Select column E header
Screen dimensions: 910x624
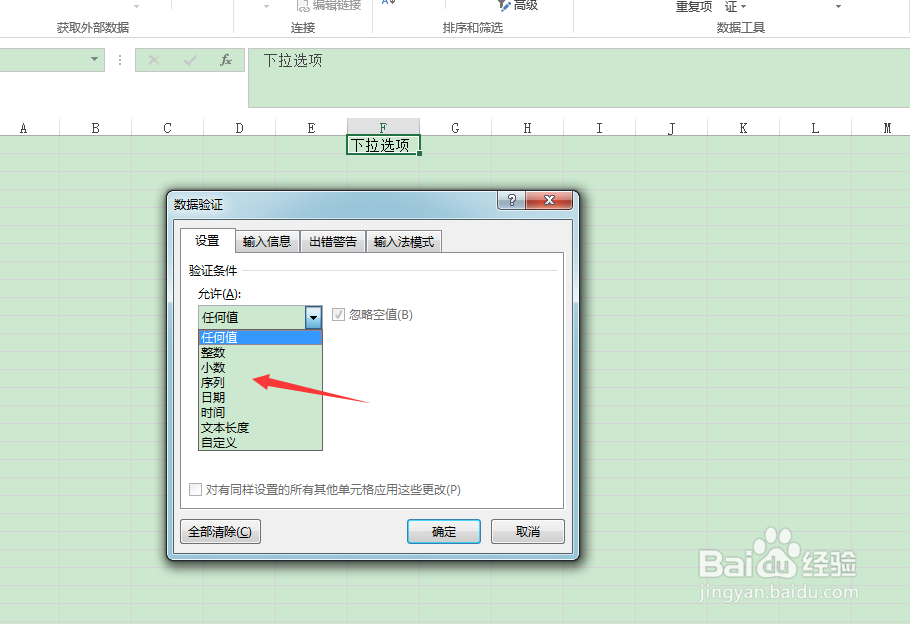[x=312, y=128]
